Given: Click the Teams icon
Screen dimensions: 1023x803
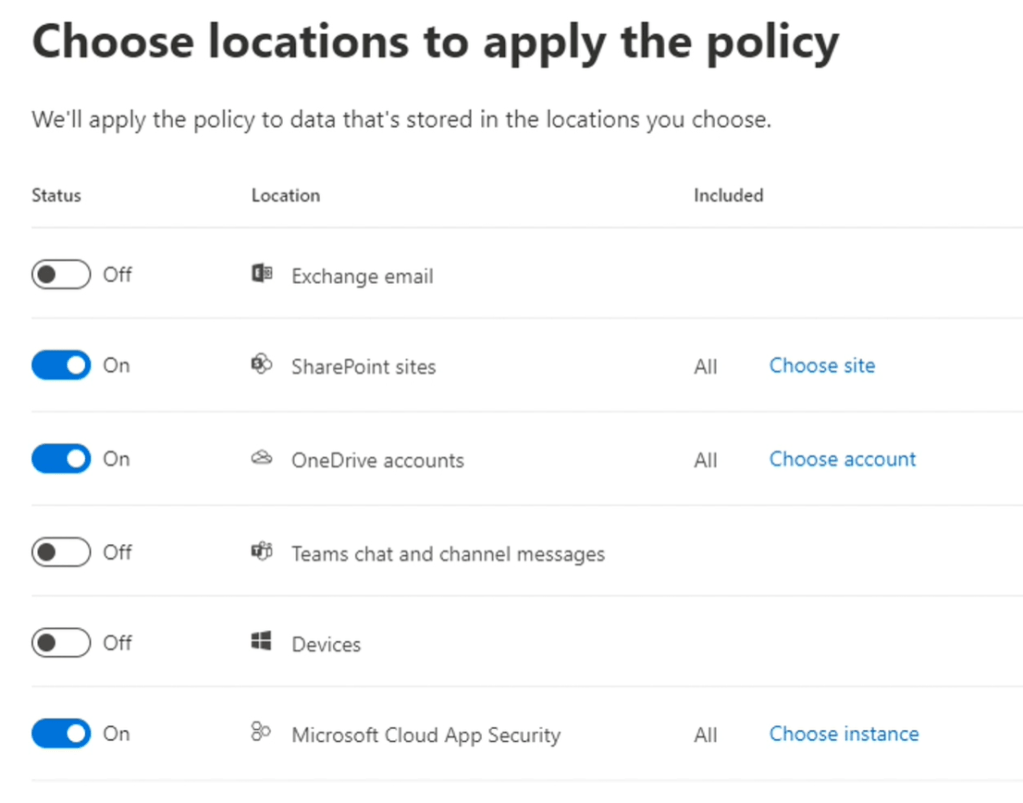Looking at the screenshot, I should pyautogui.click(x=261, y=551).
